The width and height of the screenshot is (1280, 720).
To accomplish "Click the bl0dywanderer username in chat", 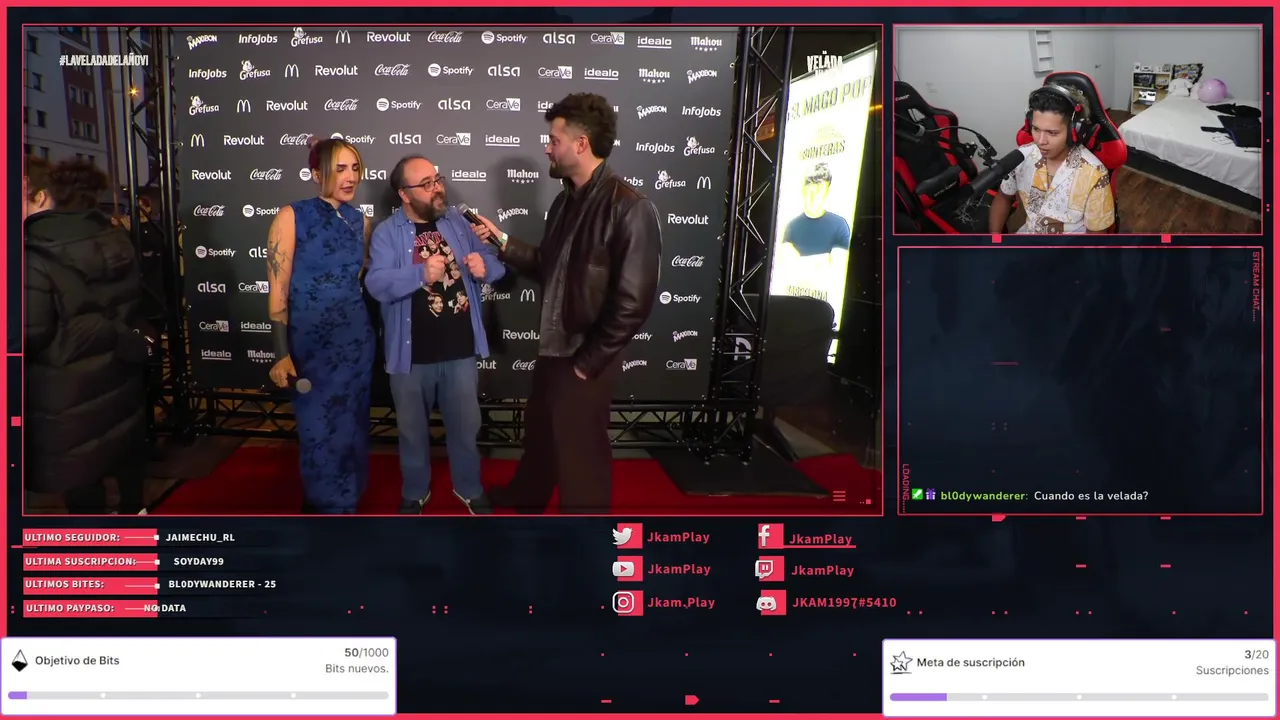I will 983,496.
